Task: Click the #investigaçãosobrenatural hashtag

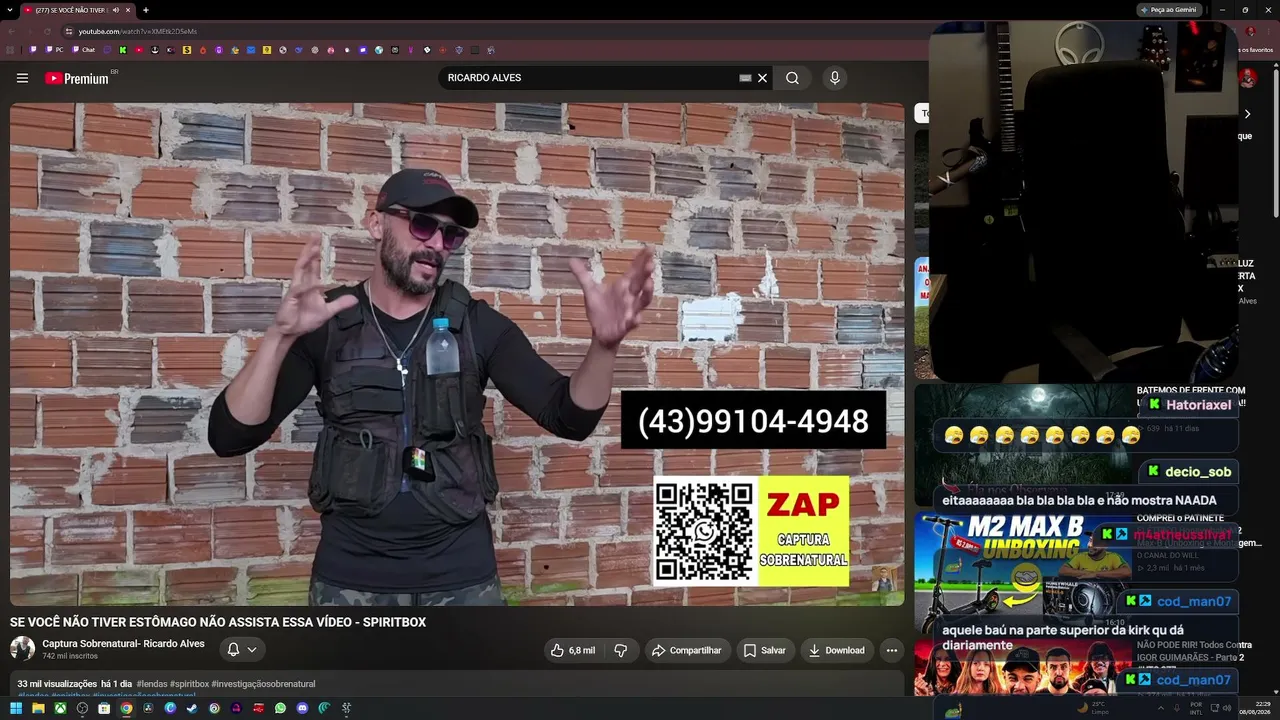Action: (x=264, y=684)
